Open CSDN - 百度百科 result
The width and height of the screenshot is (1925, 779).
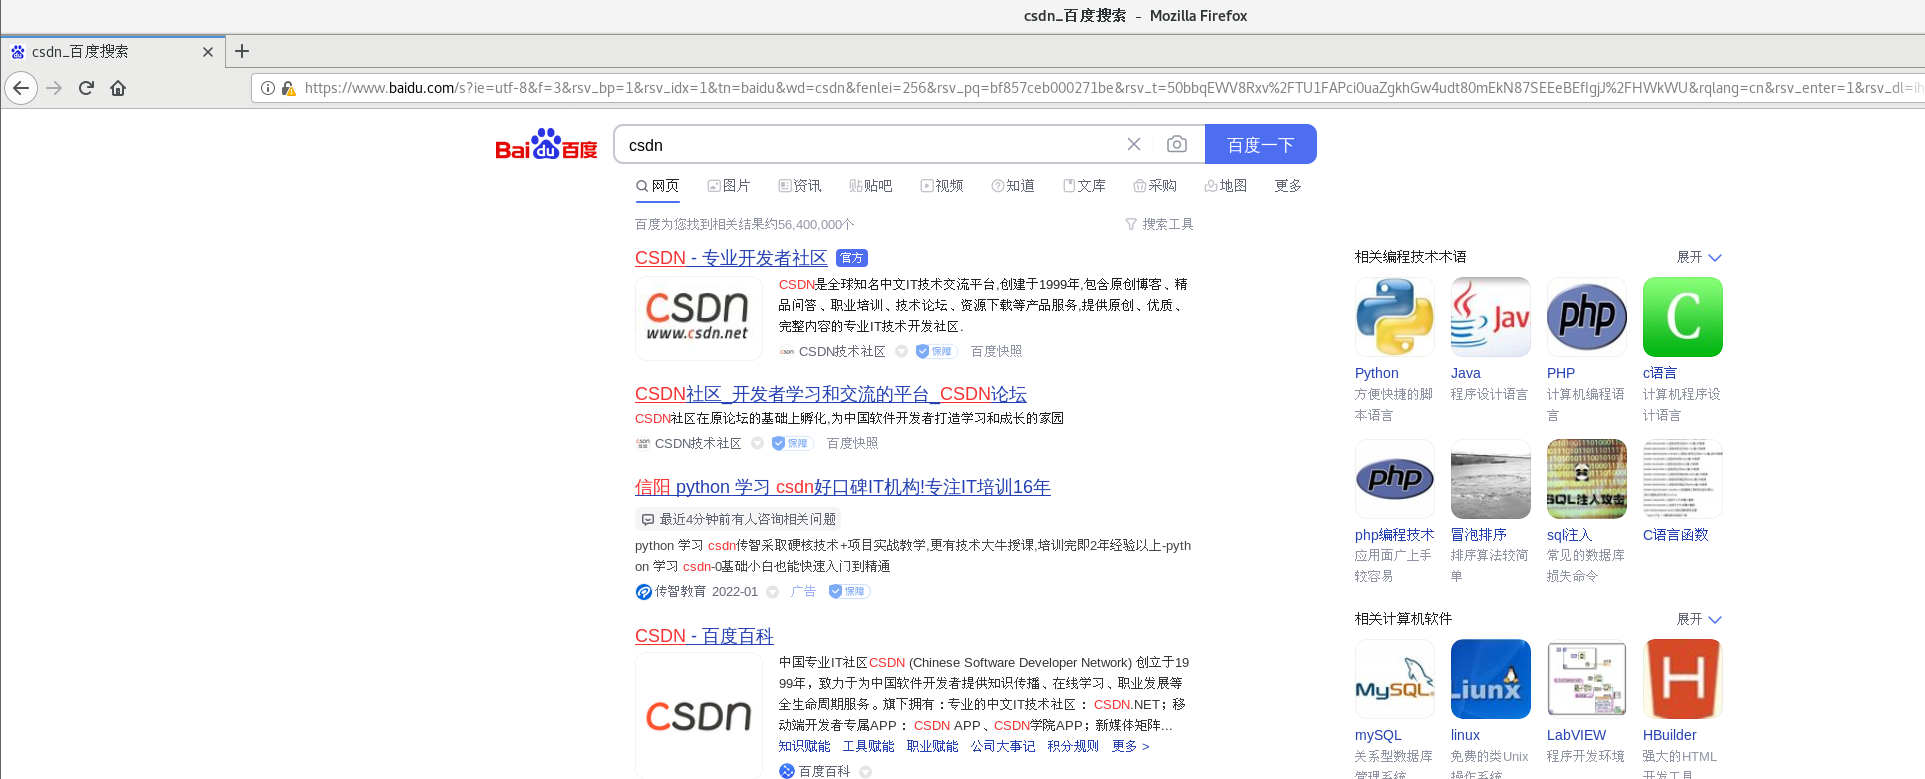(704, 636)
